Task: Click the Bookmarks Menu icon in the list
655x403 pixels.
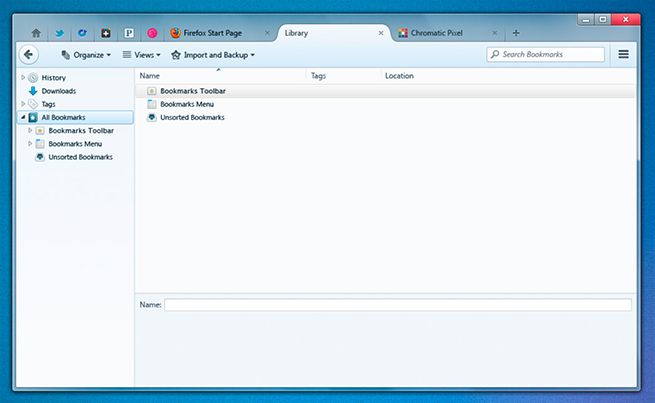Action: click(152, 104)
